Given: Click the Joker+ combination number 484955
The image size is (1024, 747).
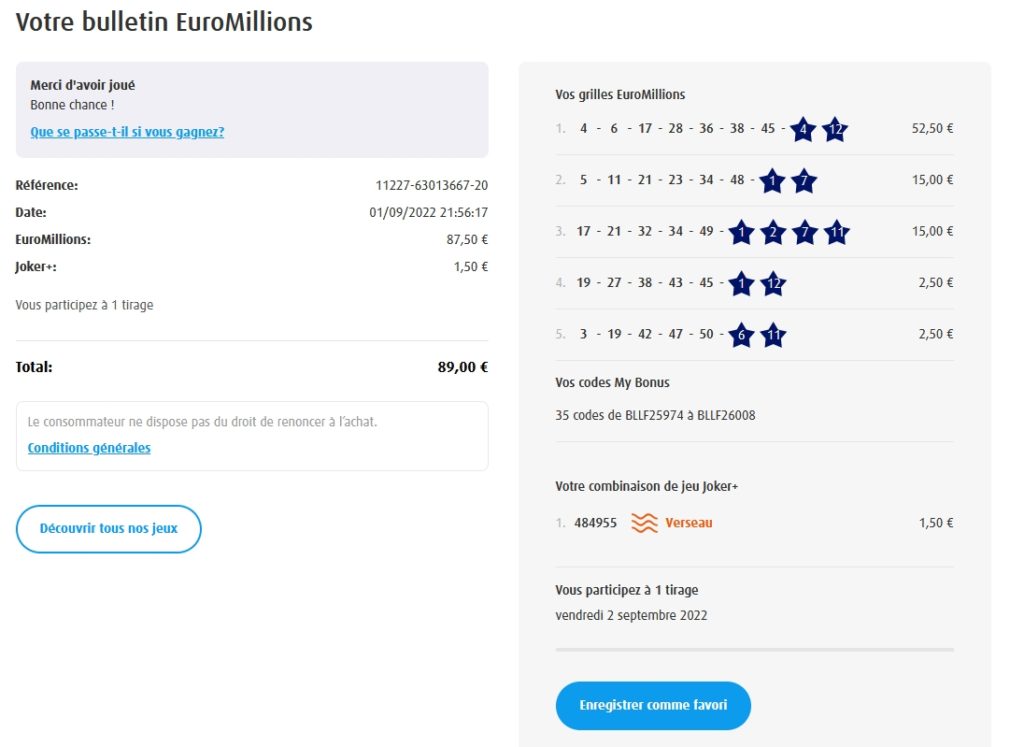Looking at the screenshot, I should 595,523.
